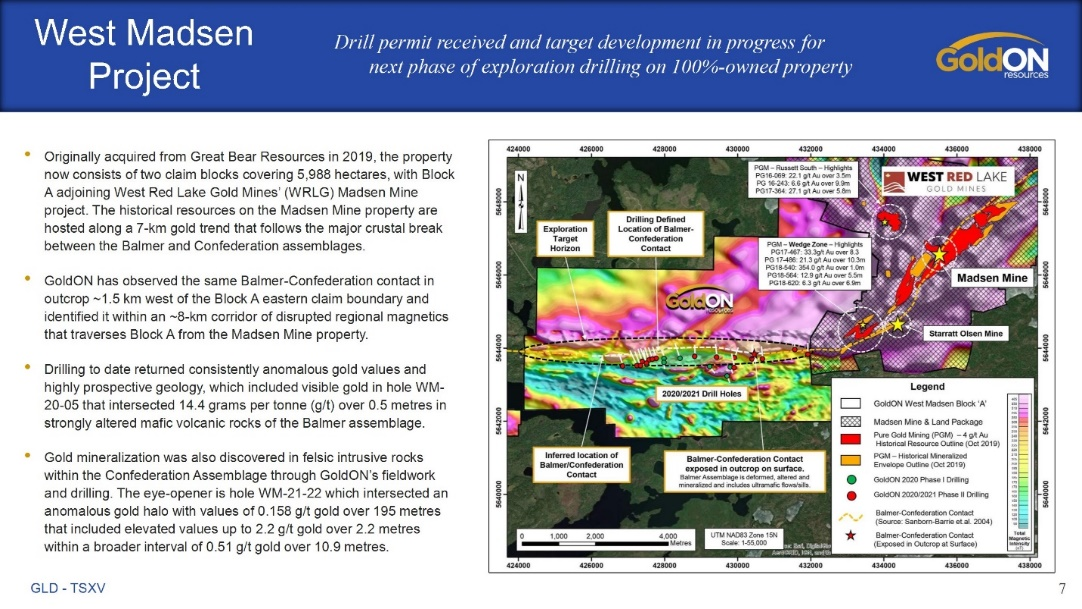Click the red circle for Phase II Drilling
This screenshot has height=609, width=1082.
click(851, 495)
